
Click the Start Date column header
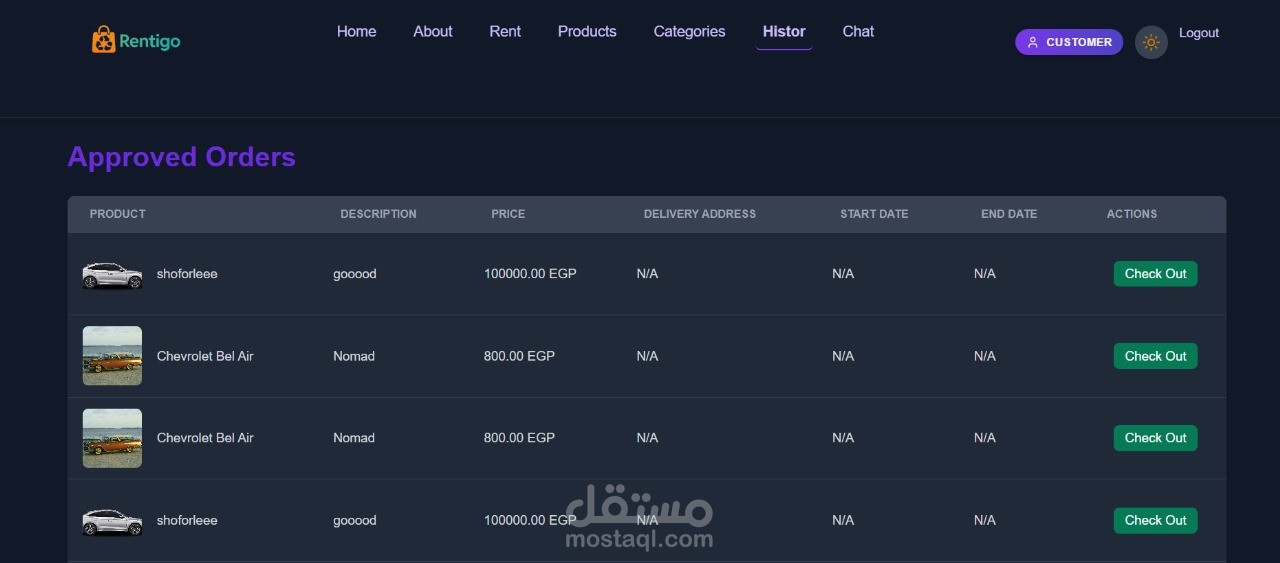coord(874,214)
